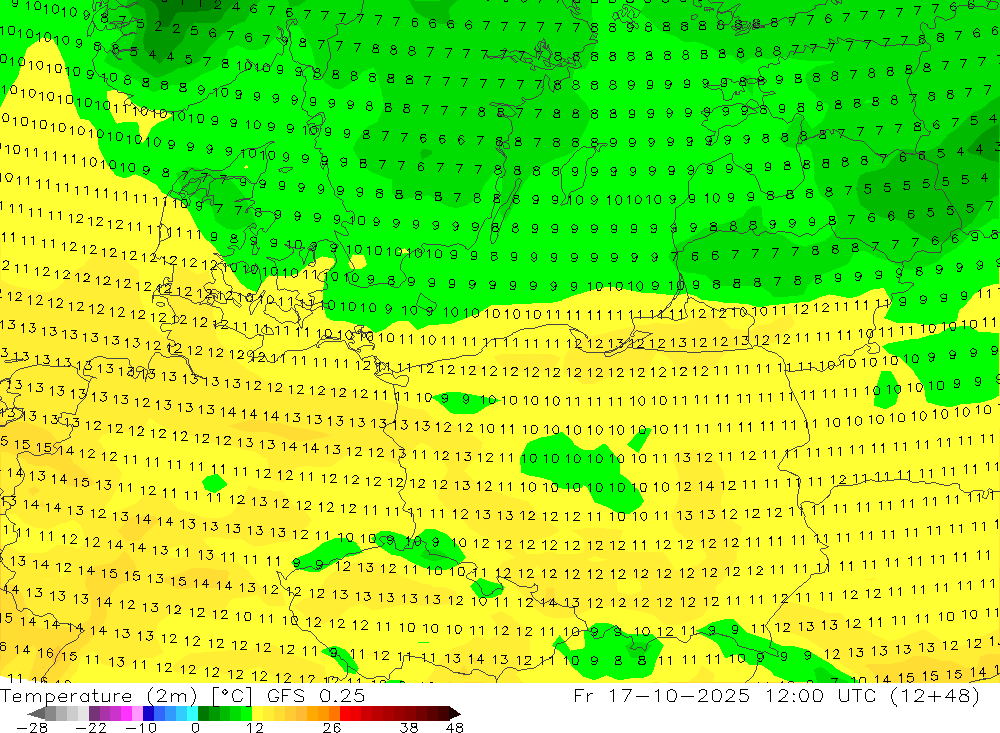
Task: Click the dark maroon right arrow of the color scale
Action: pos(455,713)
